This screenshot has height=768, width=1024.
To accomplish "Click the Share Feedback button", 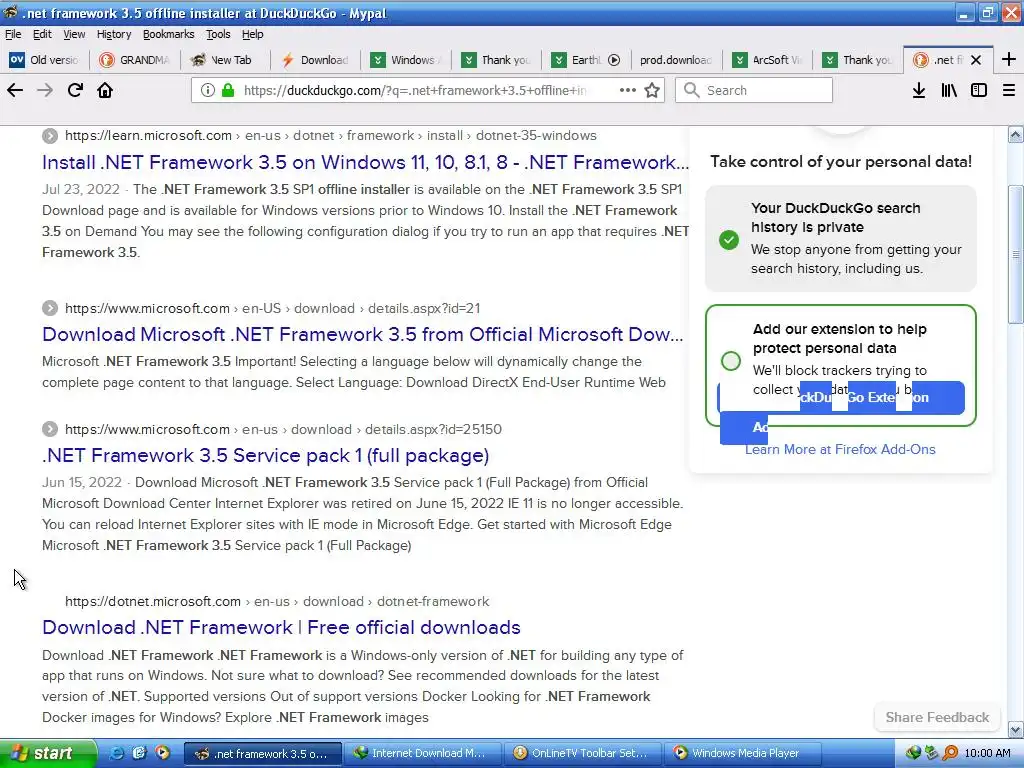I will click(x=937, y=717).
